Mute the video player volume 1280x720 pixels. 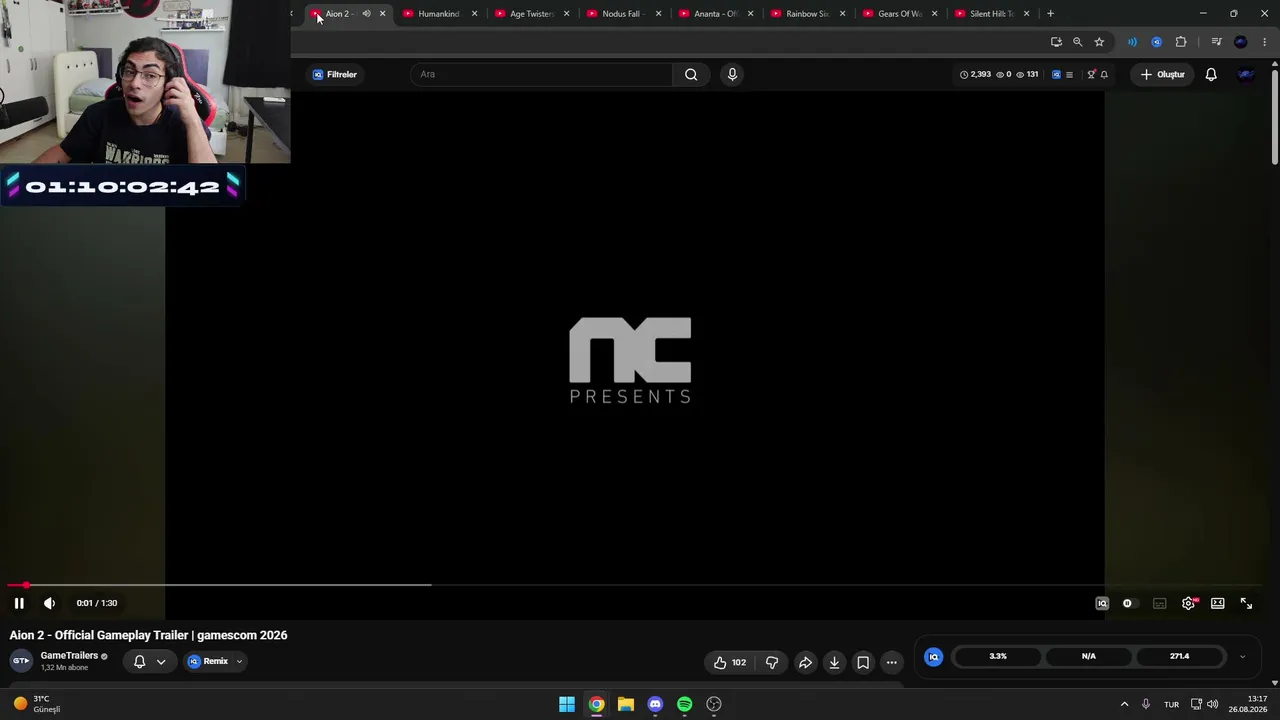49,603
